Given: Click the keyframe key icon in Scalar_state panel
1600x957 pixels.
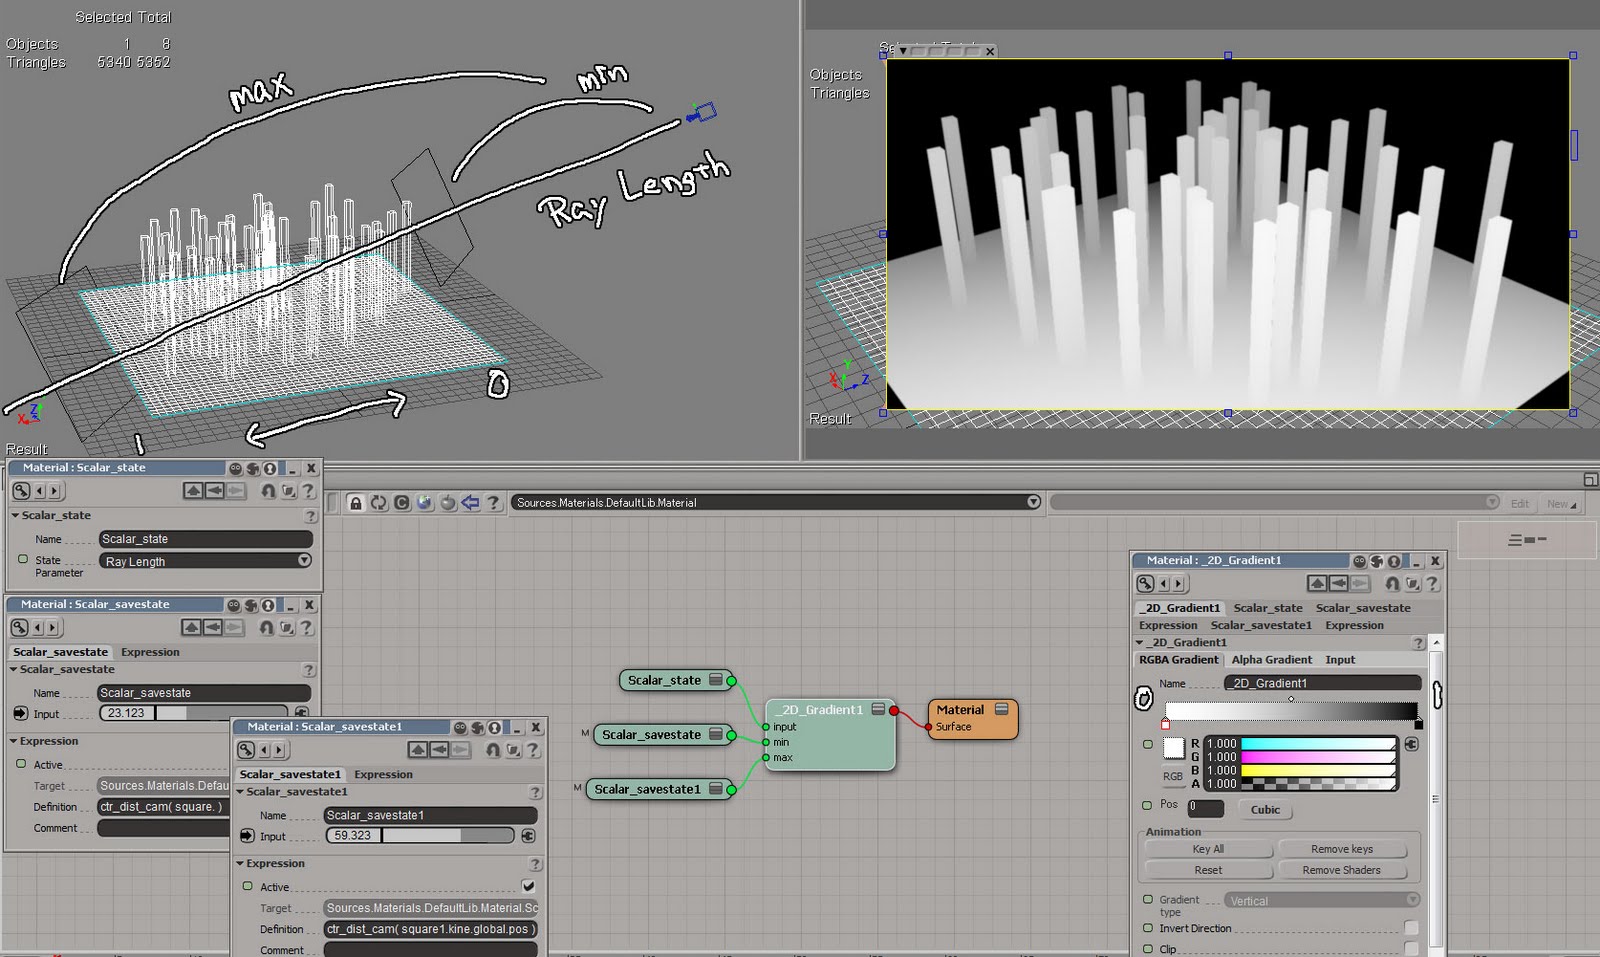Looking at the screenshot, I should 21,491.
